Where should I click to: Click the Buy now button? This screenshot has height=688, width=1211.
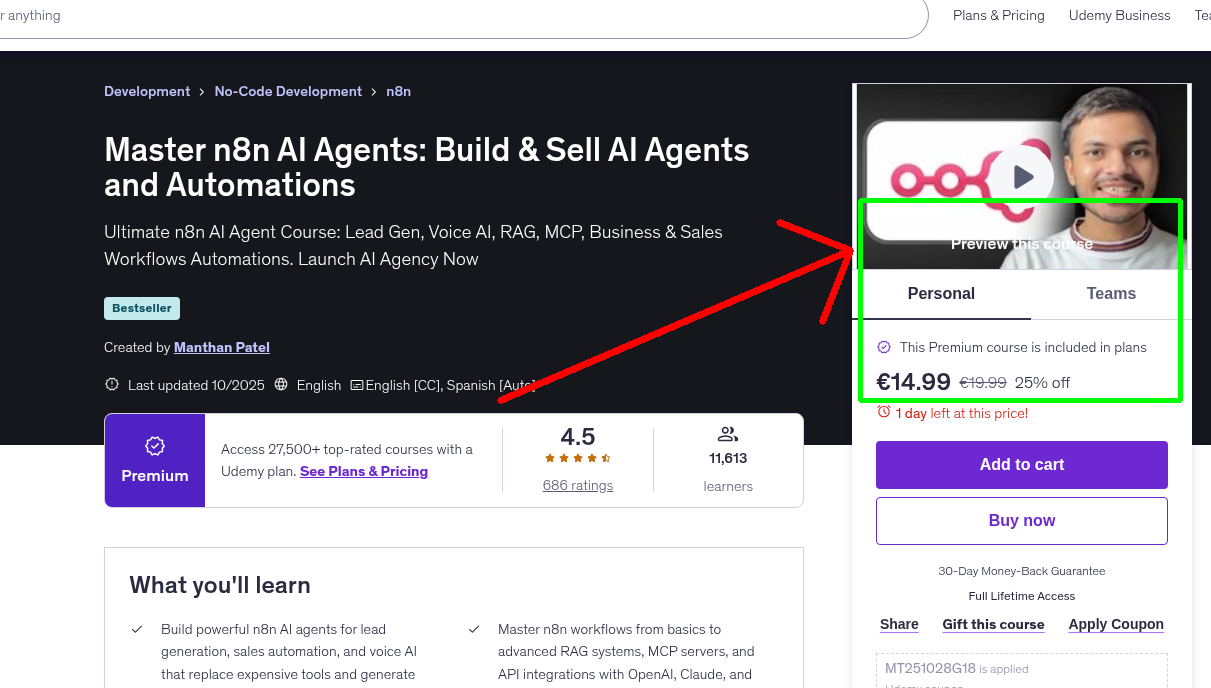1021,520
